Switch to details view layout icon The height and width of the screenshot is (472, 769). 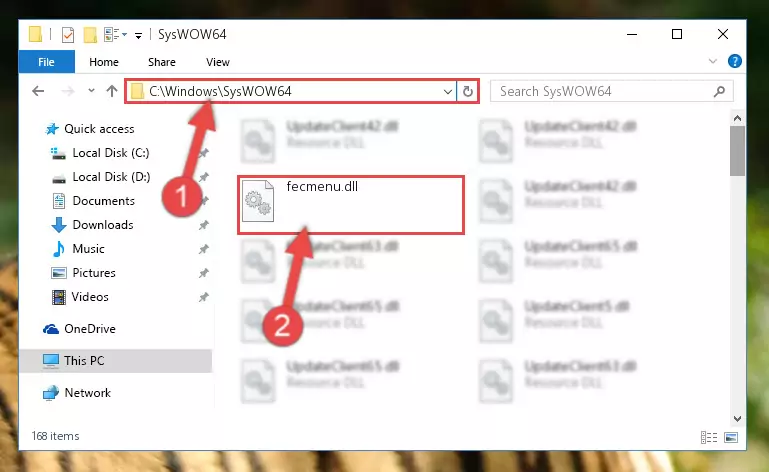click(x=709, y=437)
